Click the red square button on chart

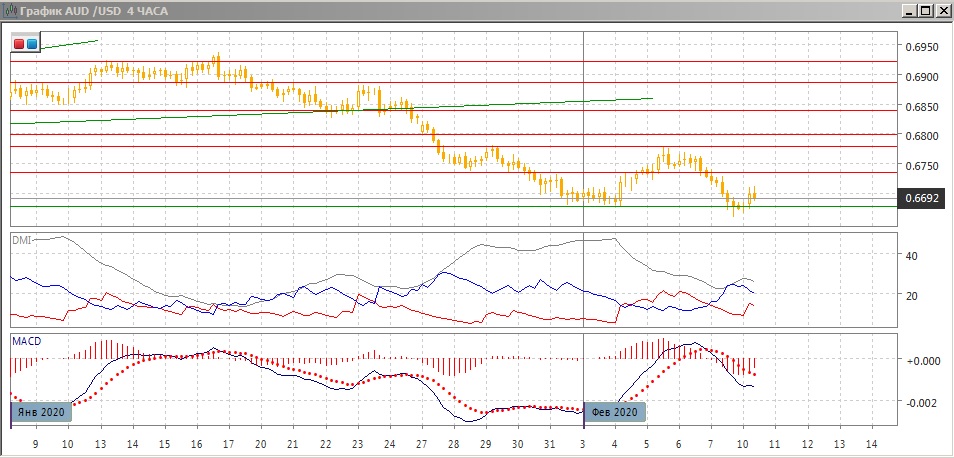[19, 44]
